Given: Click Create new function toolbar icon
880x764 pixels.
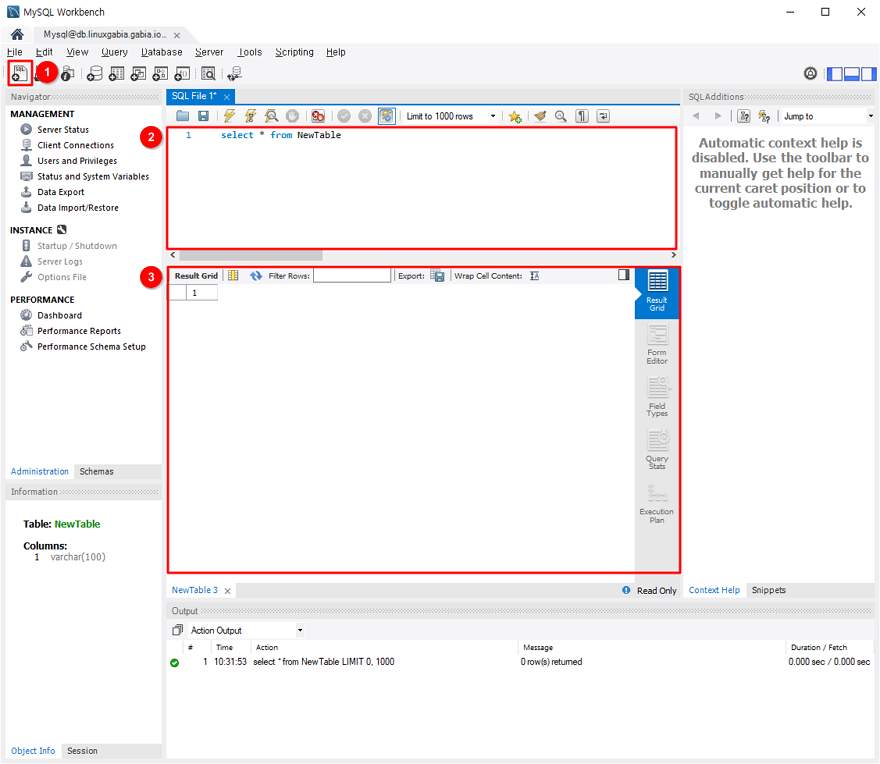Looking at the screenshot, I should pos(182,74).
